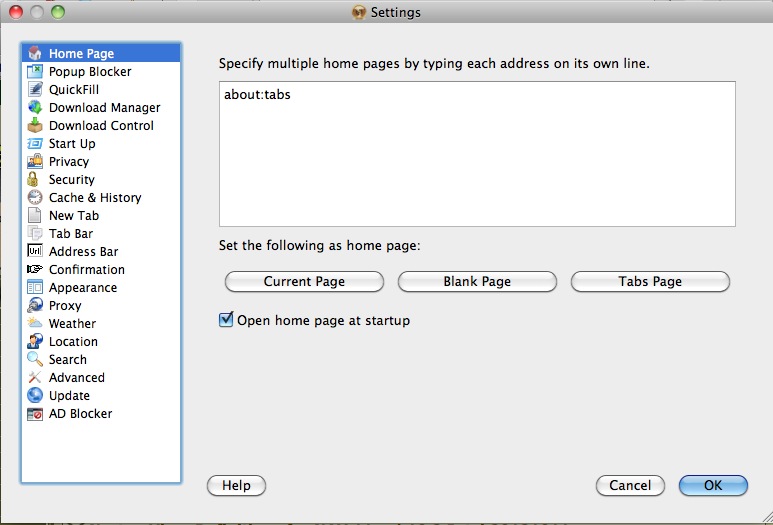Click the Download Manager globe icon
773x525 pixels.
[34, 108]
